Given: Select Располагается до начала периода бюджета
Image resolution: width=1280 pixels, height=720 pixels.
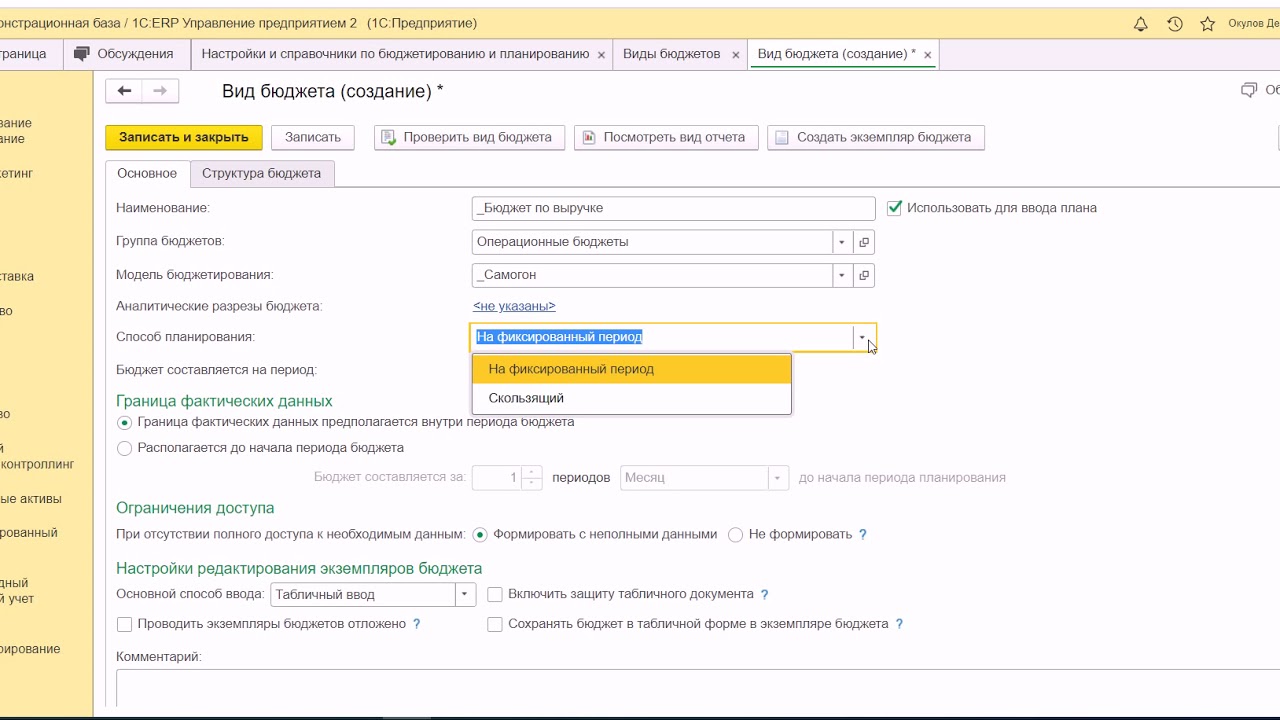Looking at the screenshot, I should coord(125,449).
